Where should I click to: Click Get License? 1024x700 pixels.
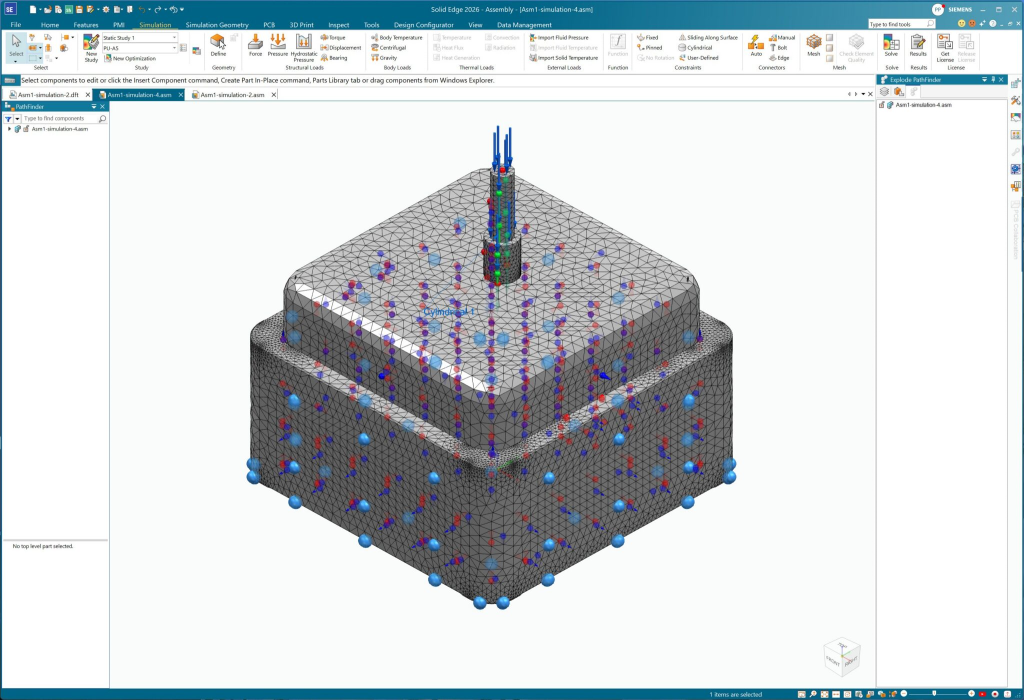[945, 48]
